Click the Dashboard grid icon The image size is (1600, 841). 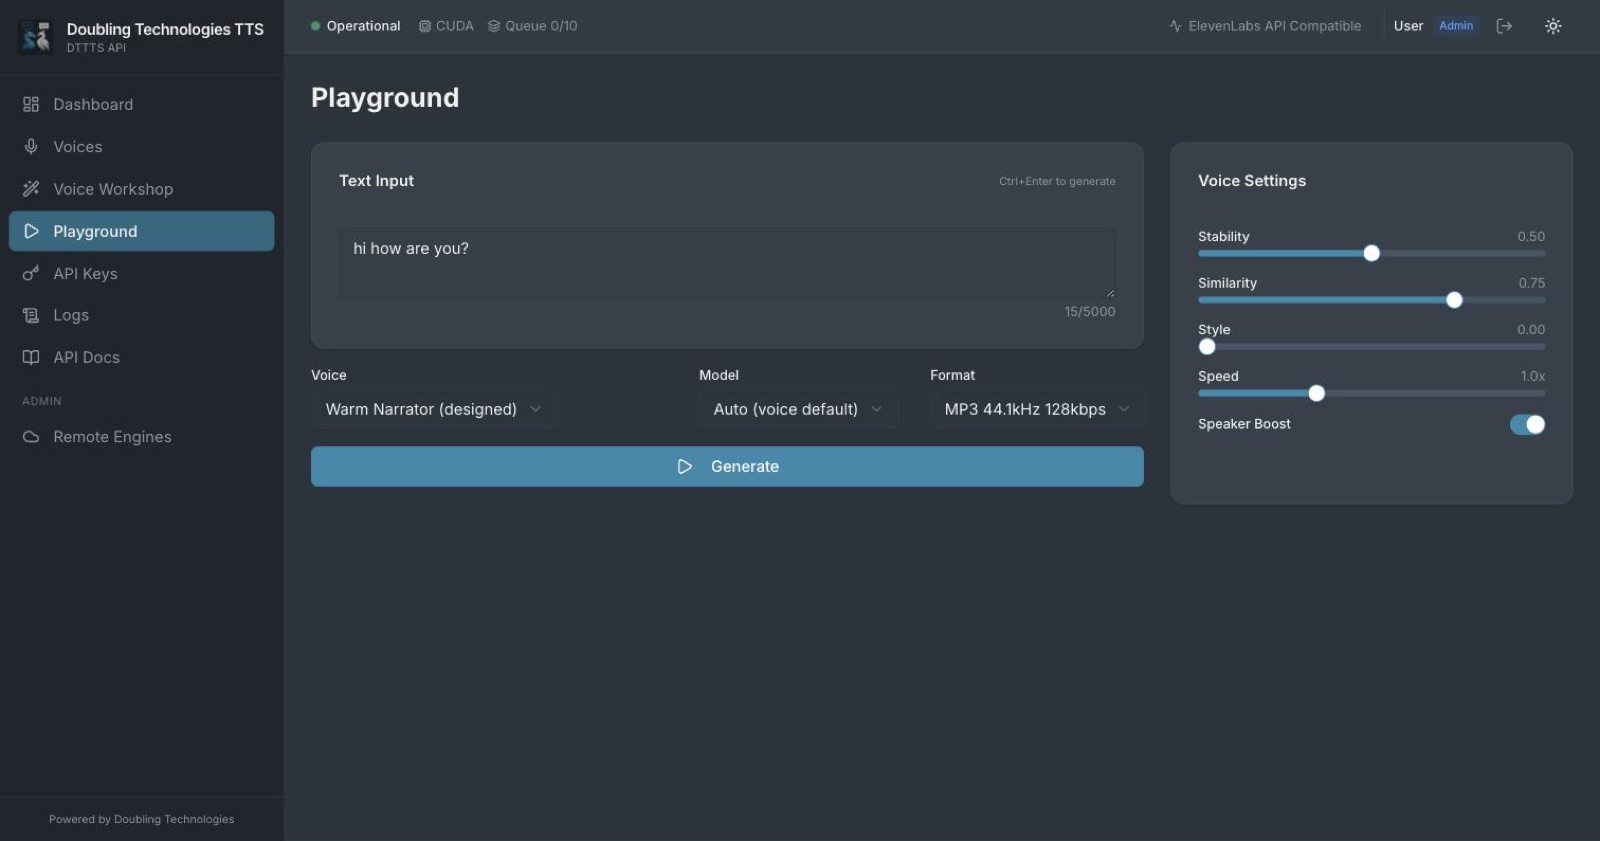click(31, 104)
